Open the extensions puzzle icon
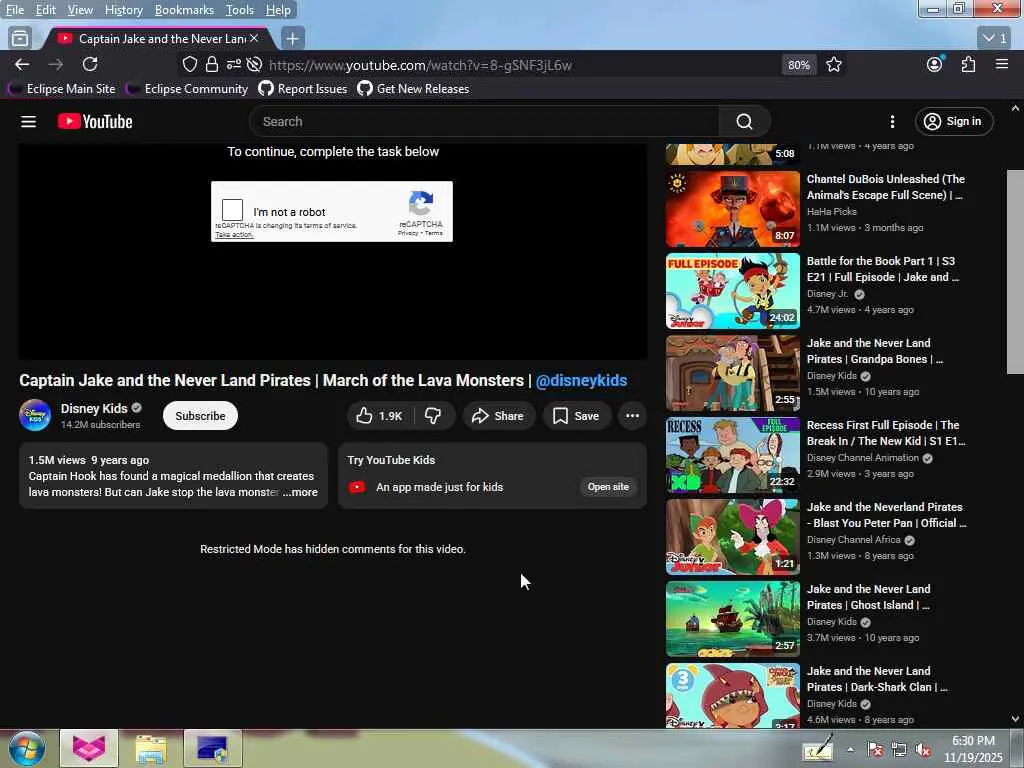The width and height of the screenshot is (1024, 768). [x=968, y=64]
